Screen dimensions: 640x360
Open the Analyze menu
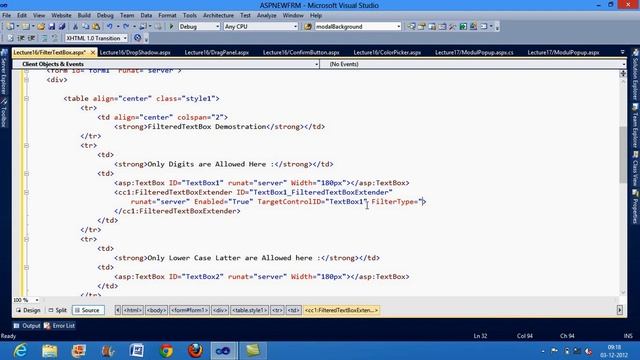(x=267, y=15)
